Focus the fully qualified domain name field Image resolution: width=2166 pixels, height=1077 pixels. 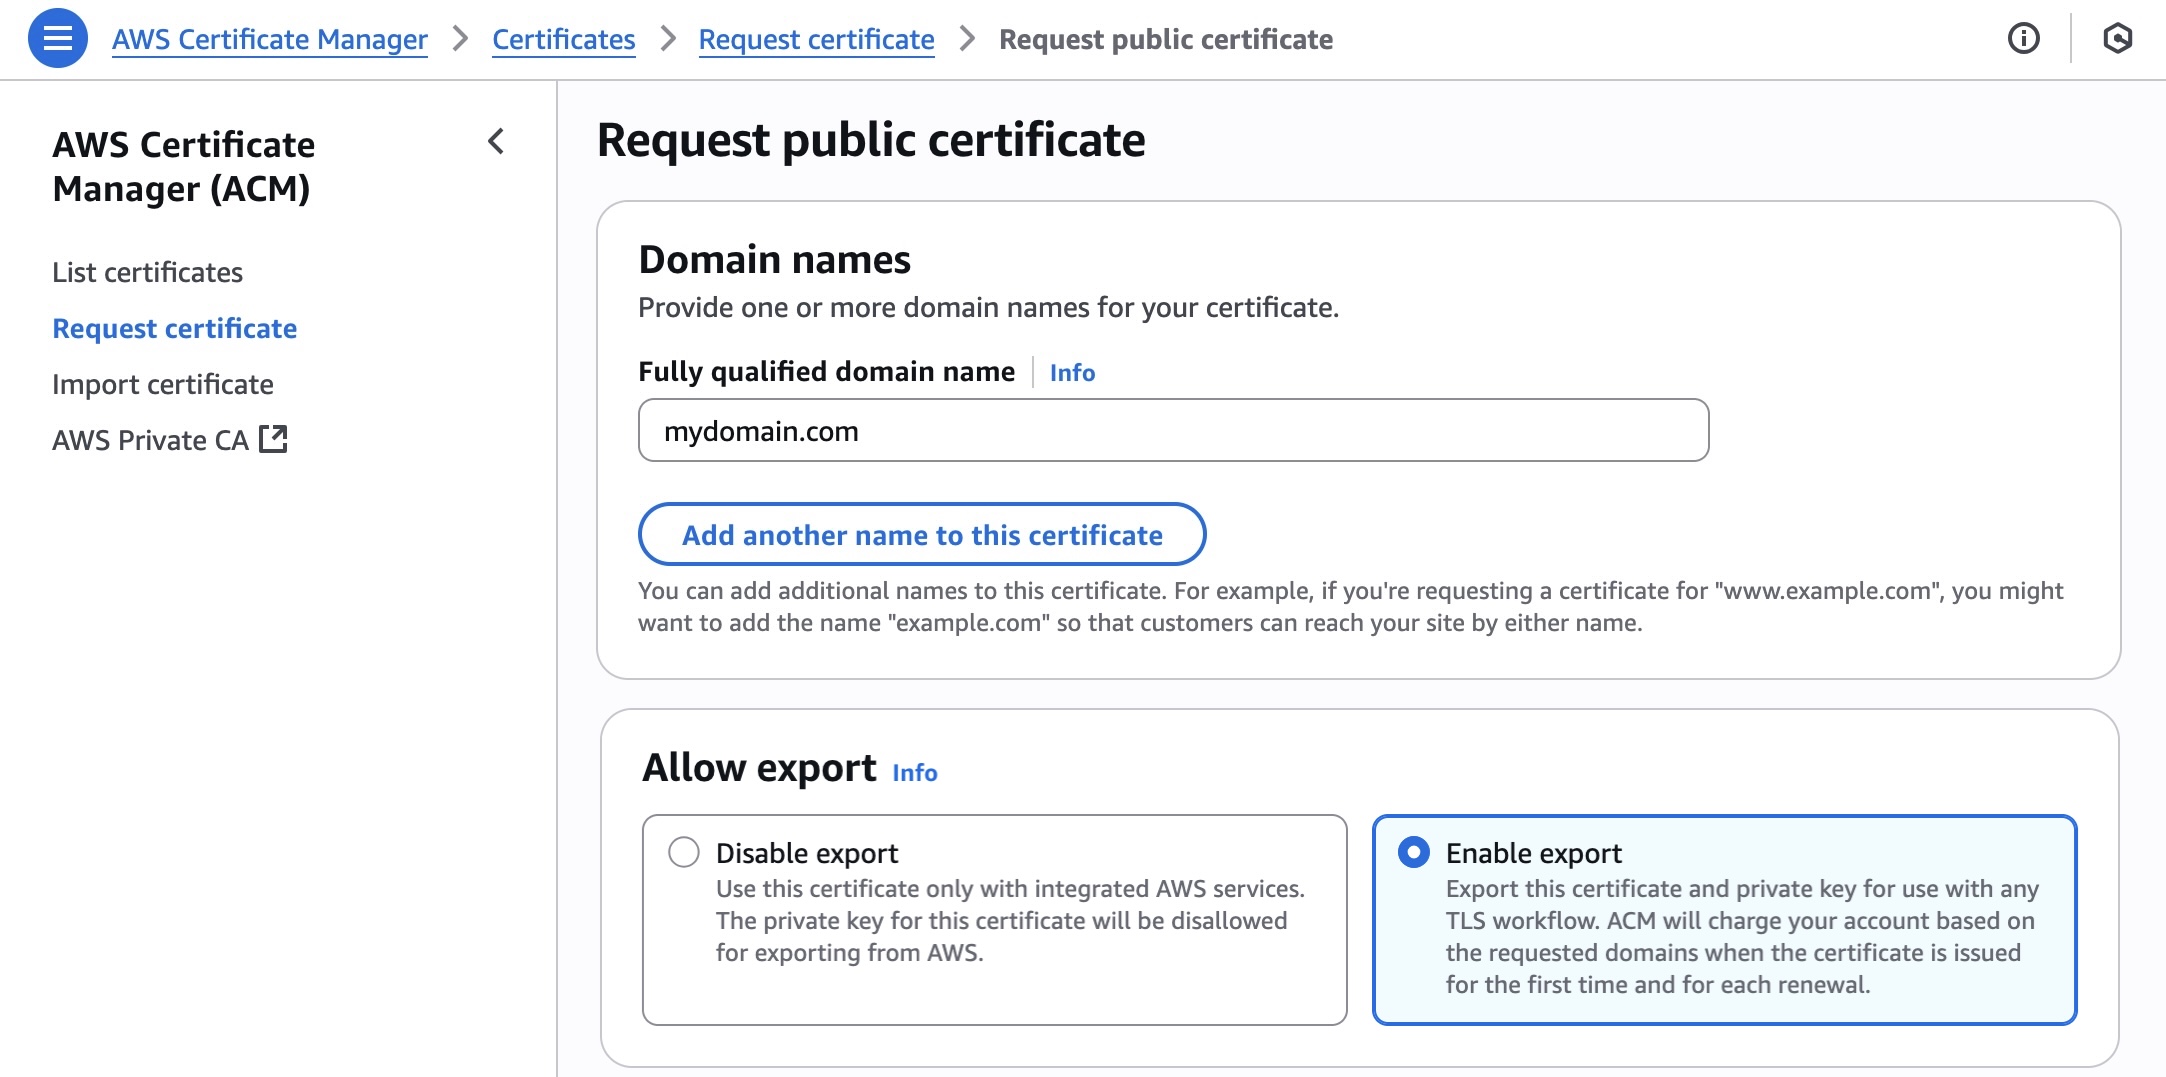(1174, 430)
